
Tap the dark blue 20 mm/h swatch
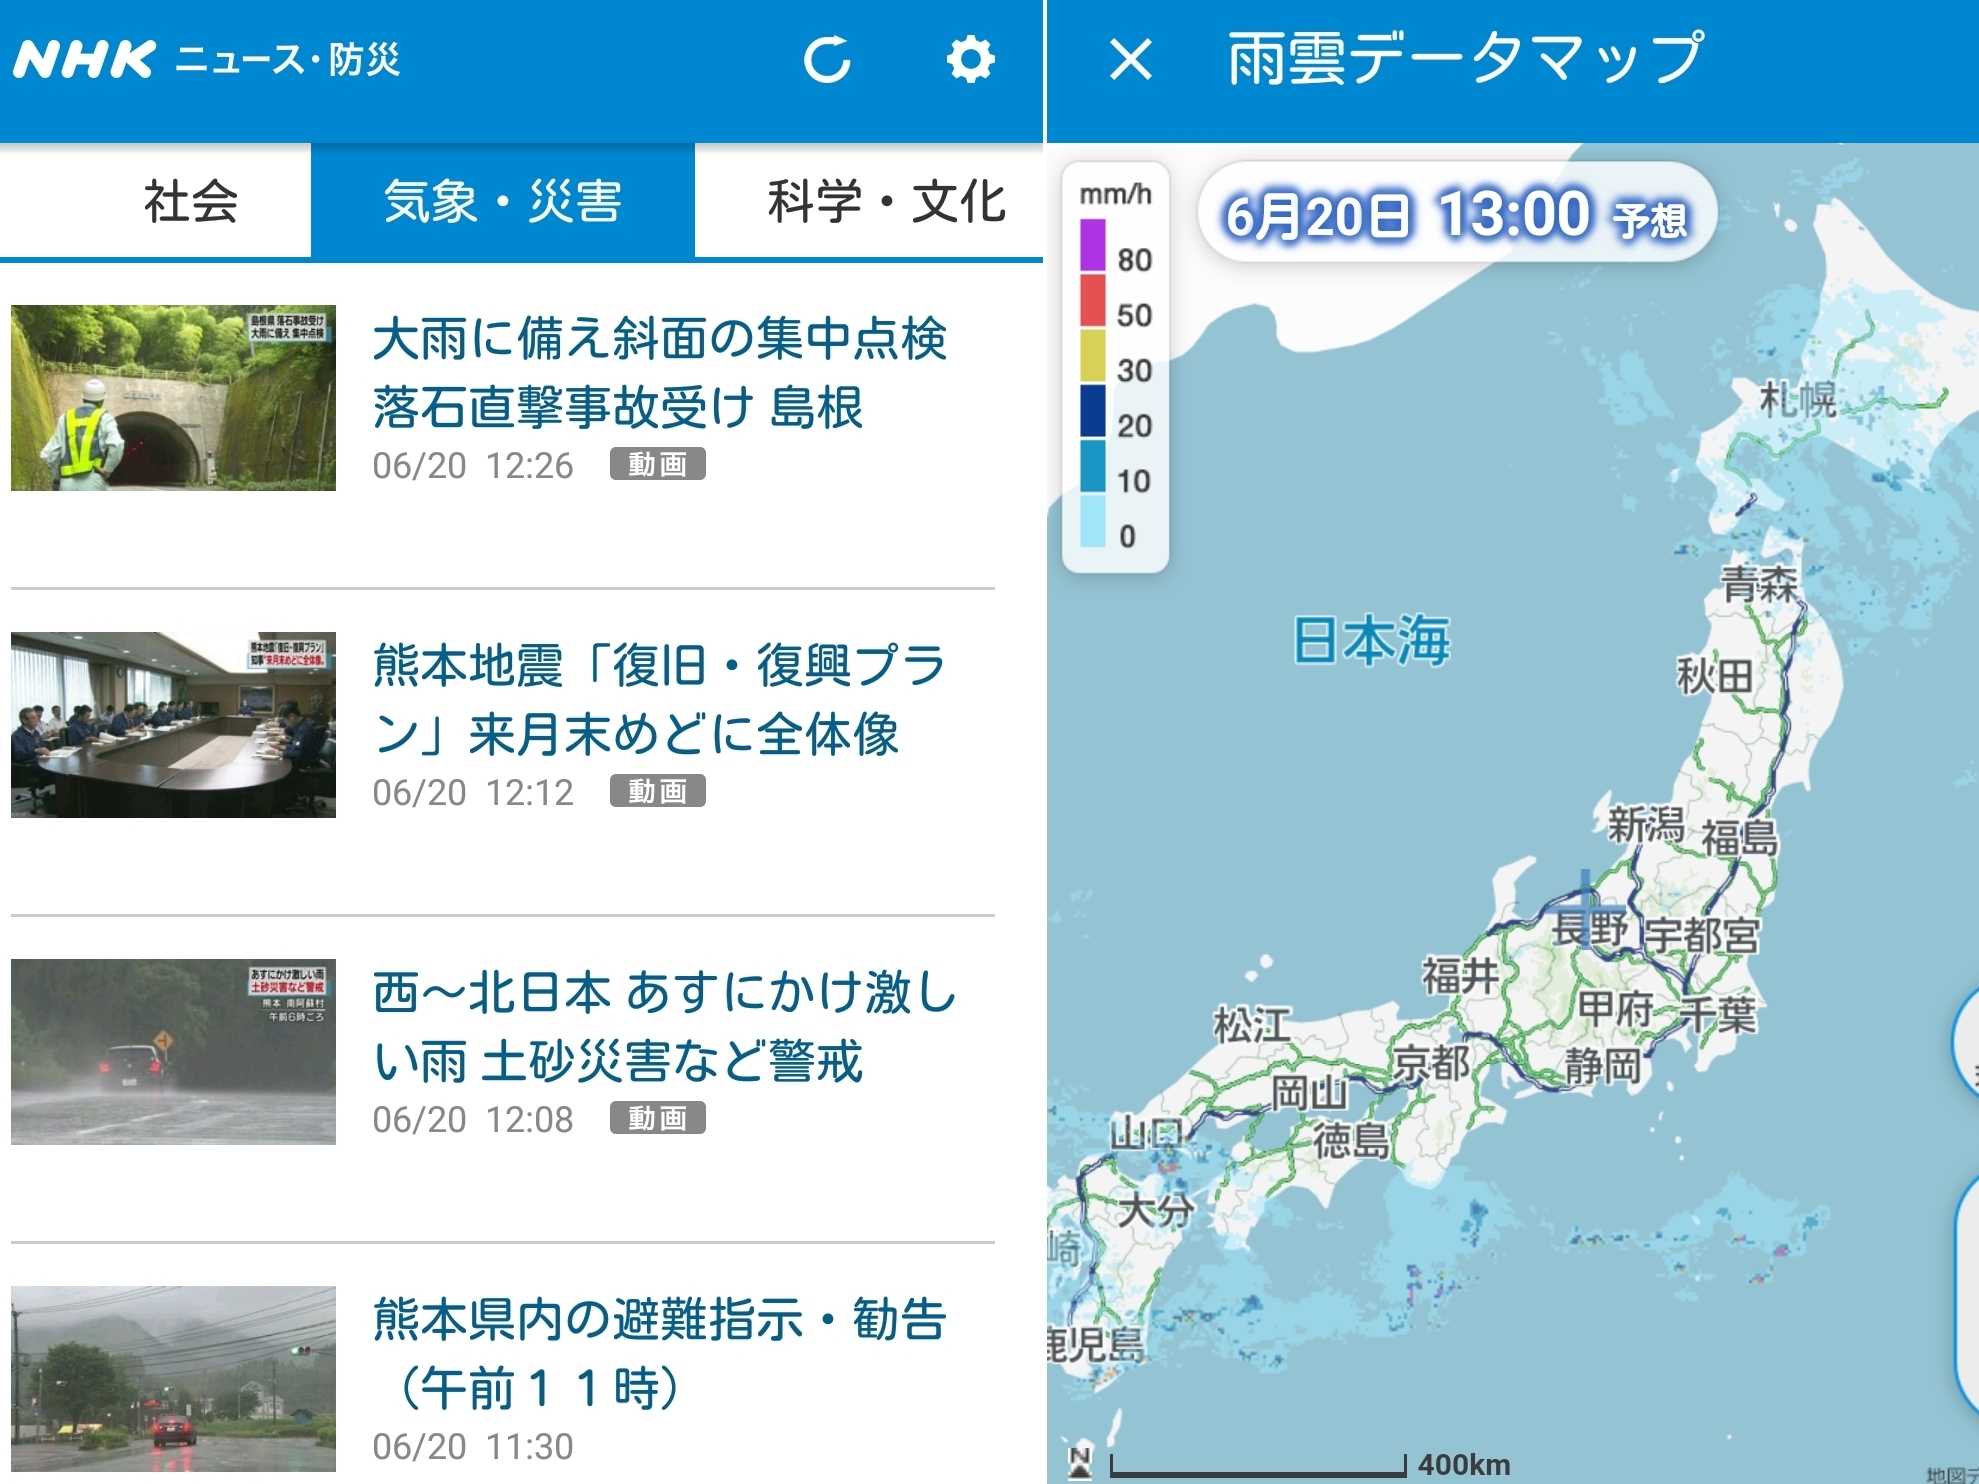1093,411
